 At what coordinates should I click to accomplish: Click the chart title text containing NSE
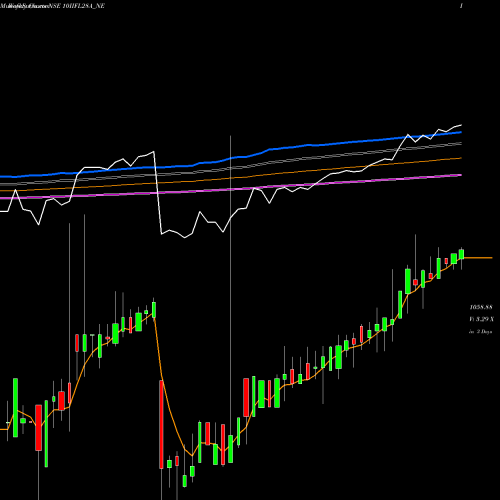click(53, 6)
